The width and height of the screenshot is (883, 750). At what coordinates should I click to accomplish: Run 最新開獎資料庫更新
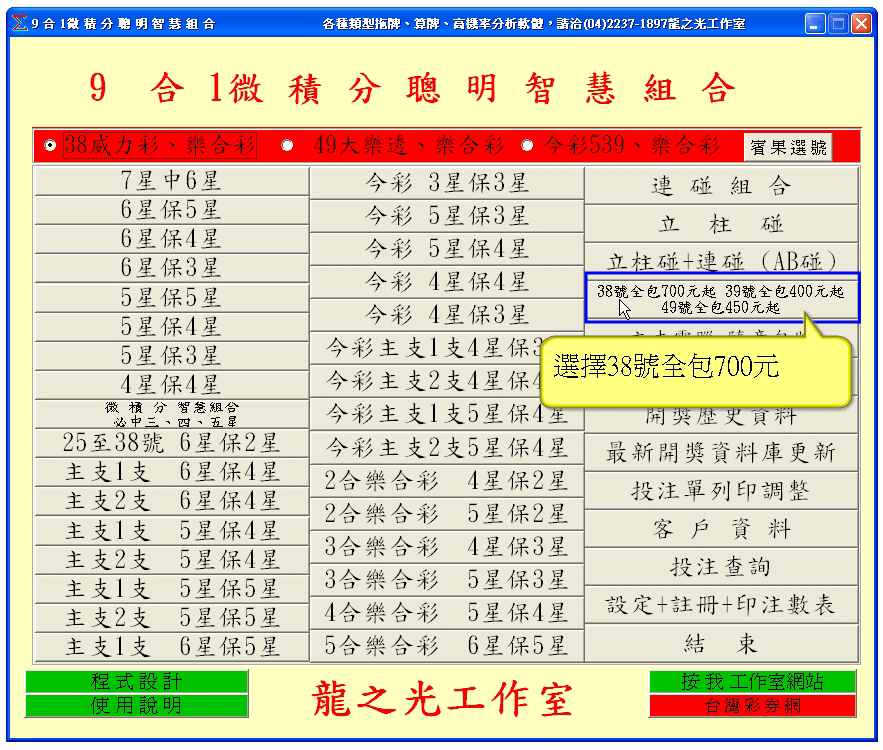[721, 453]
